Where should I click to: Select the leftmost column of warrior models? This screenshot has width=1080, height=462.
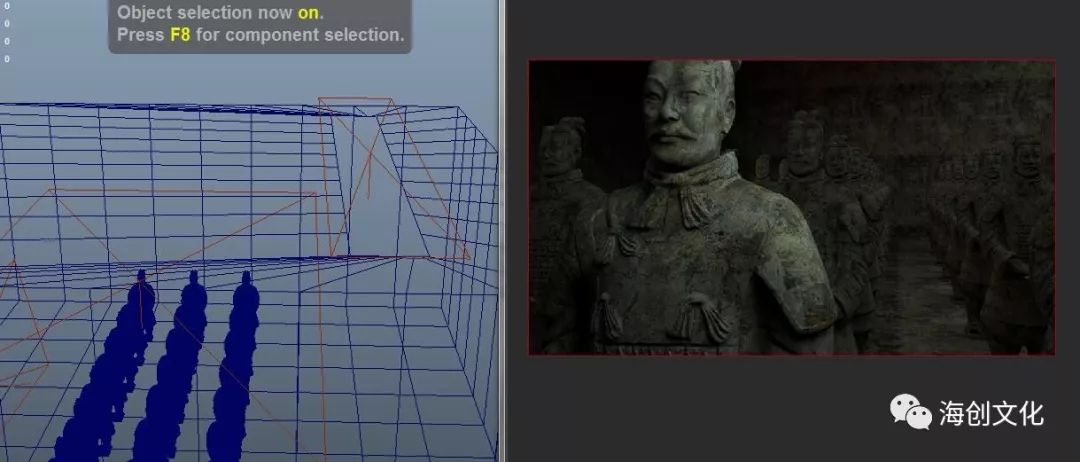pyautogui.click(x=110, y=380)
